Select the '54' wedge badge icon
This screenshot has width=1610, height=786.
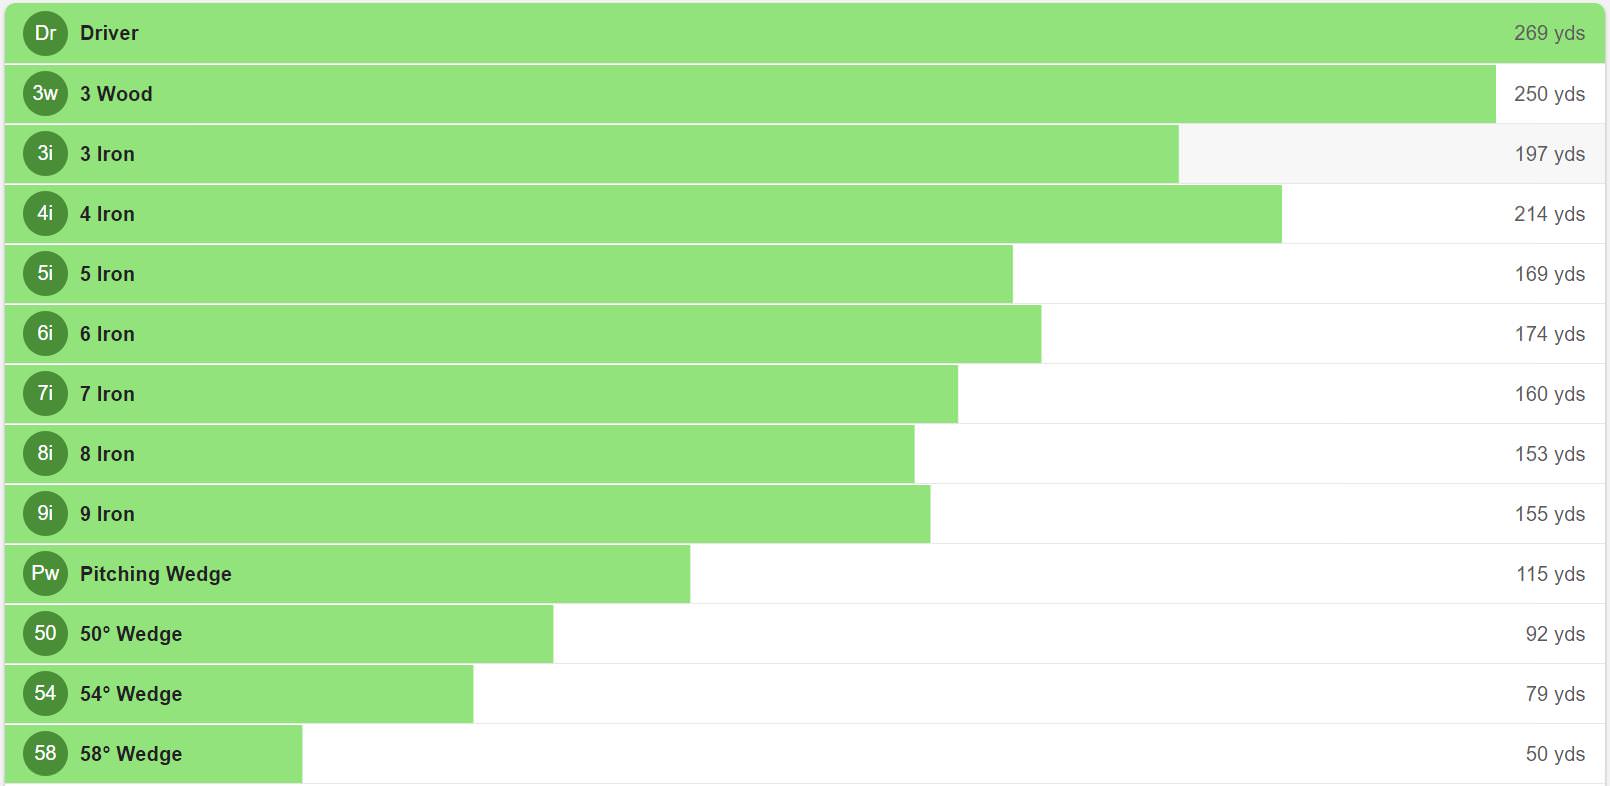45,693
